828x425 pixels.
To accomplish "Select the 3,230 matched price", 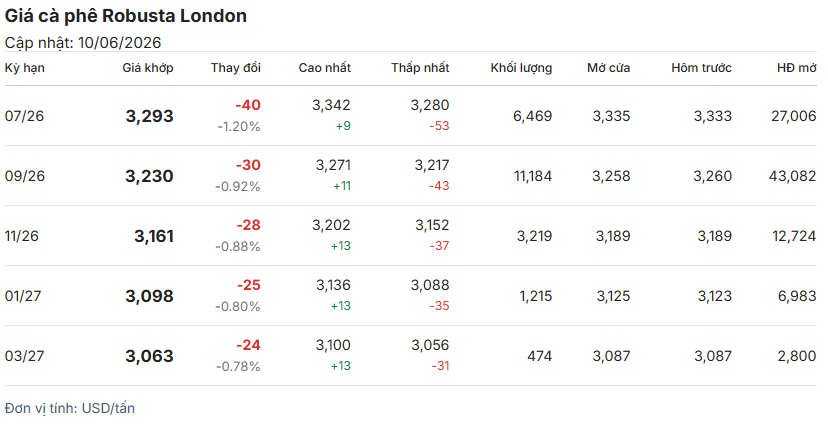I will pos(149,176).
